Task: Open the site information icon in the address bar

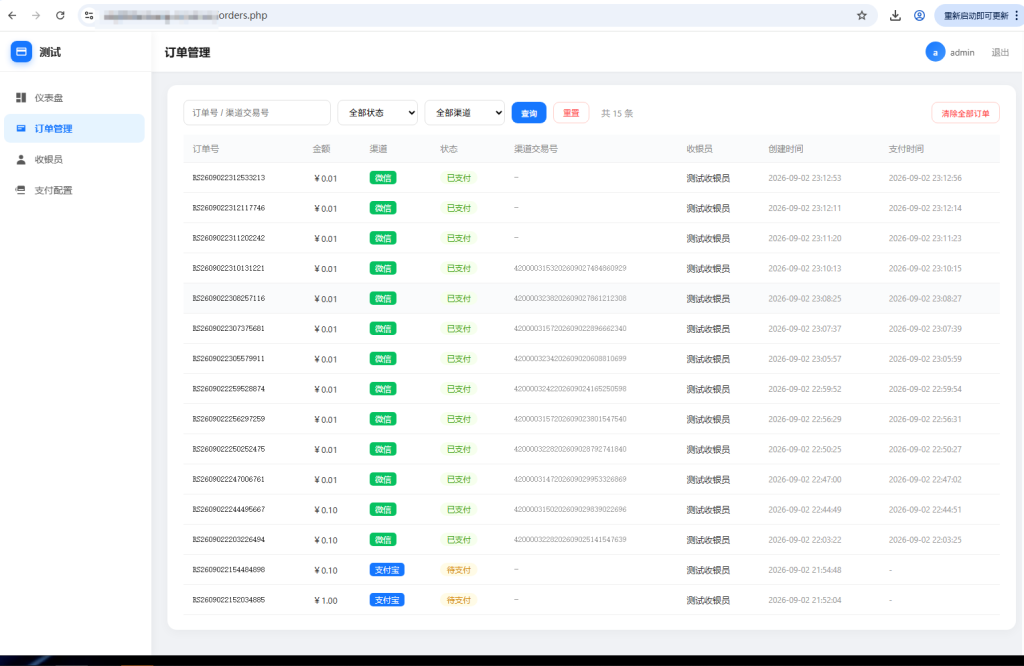Action: [89, 16]
